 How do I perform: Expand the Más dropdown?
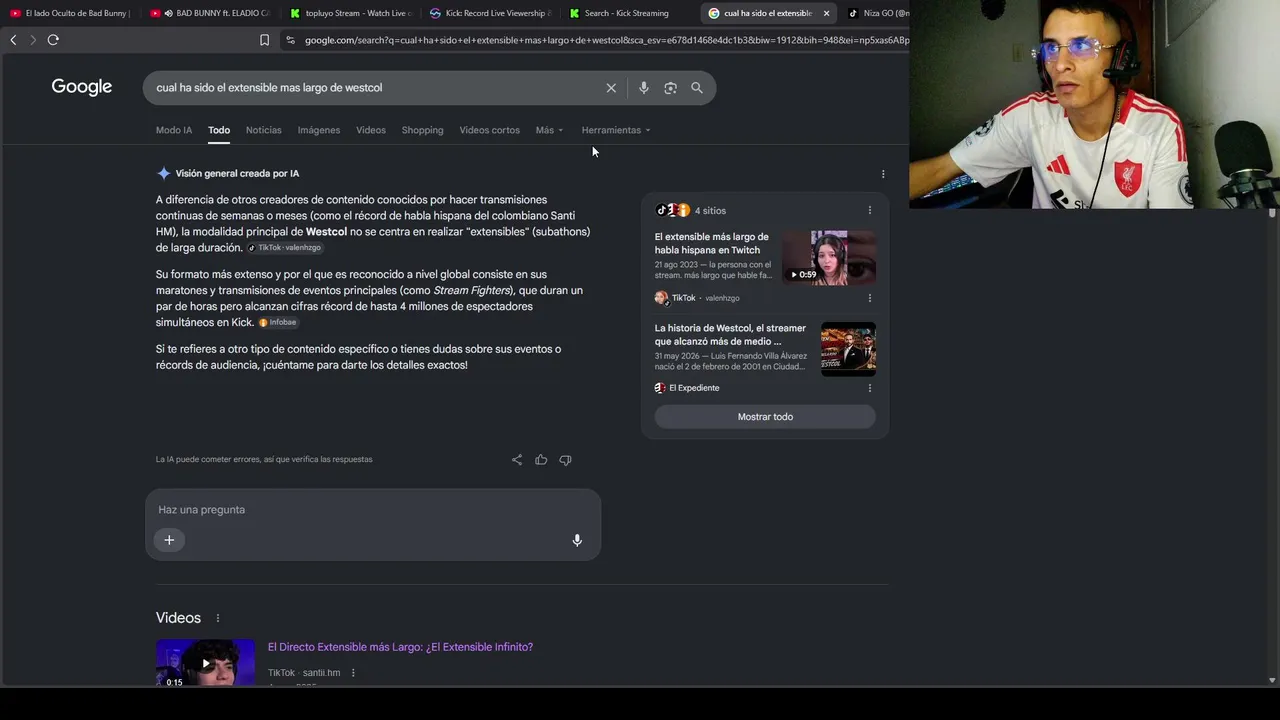pos(549,130)
